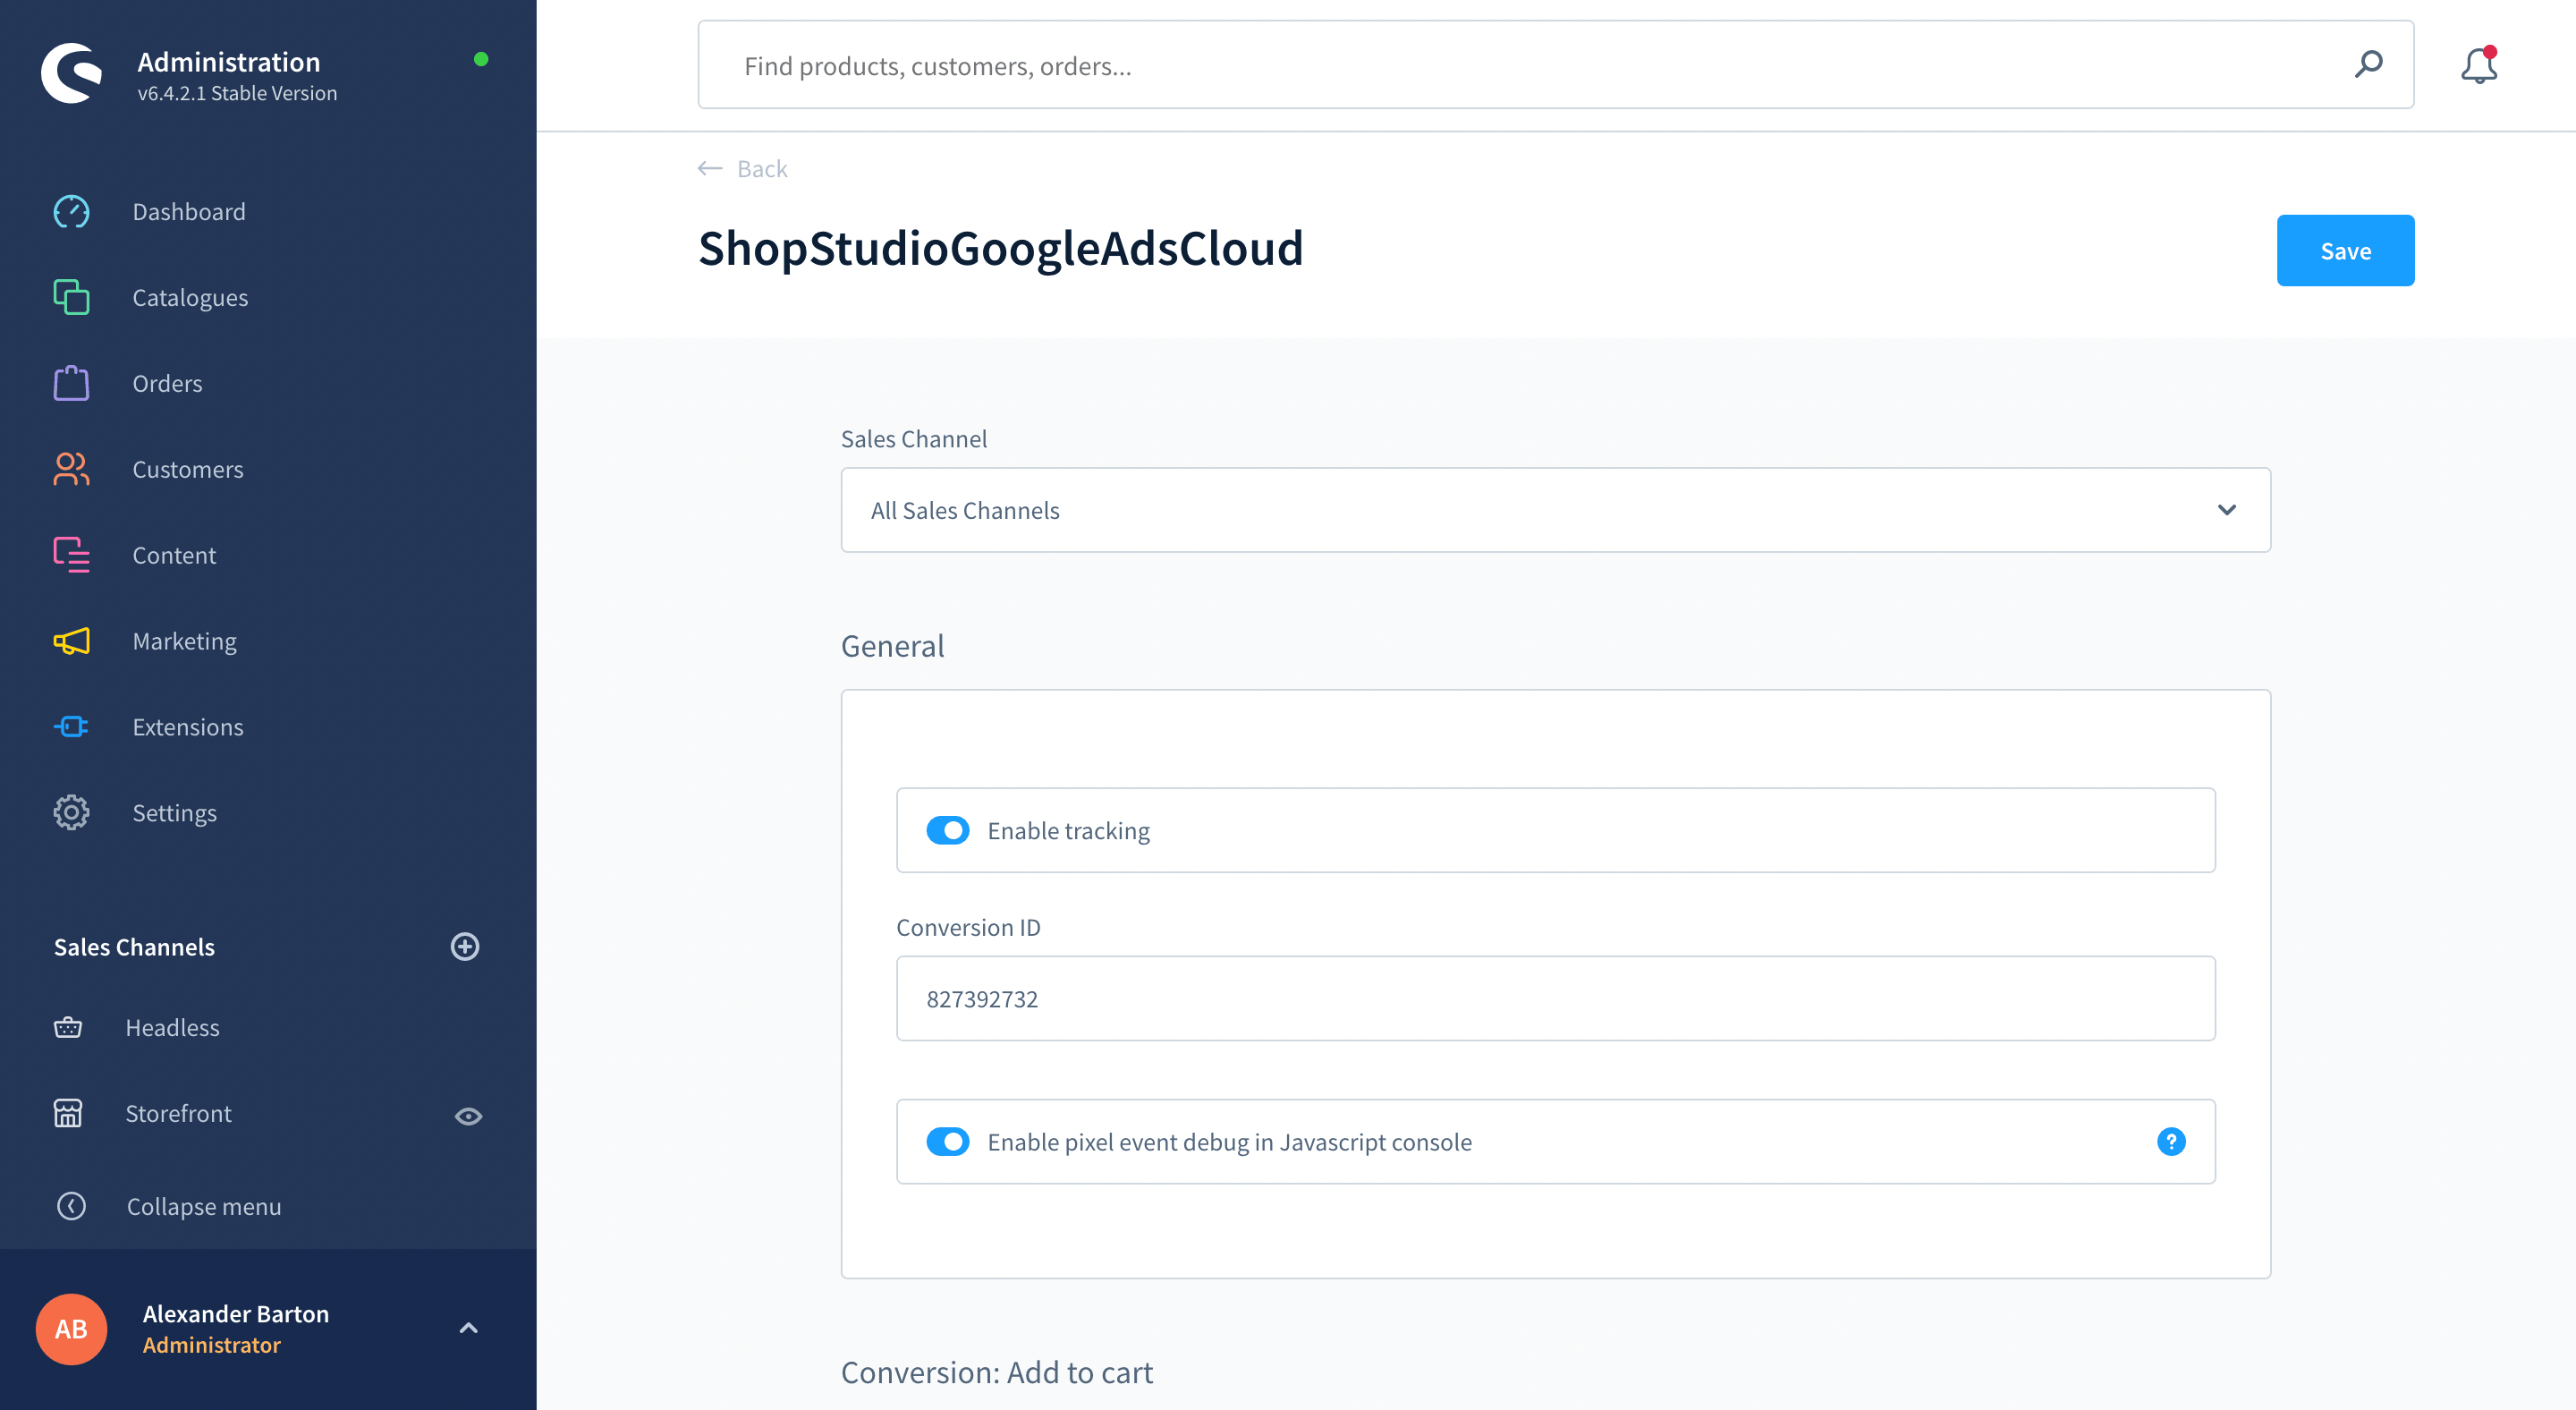The image size is (2576, 1410).
Task: Click the Storefront shop icon
Action: [68, 1113]
